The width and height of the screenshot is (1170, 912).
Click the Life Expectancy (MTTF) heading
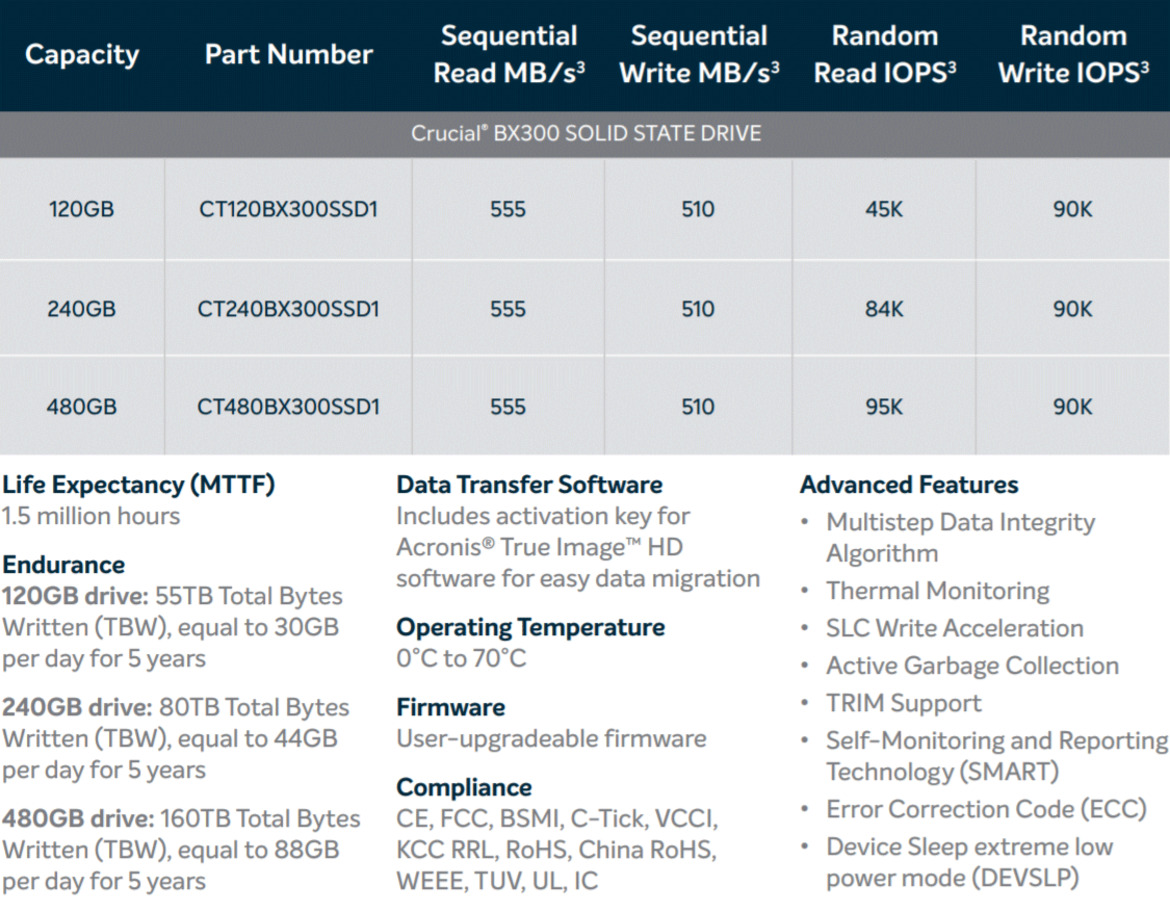click(x=139, y=485)
